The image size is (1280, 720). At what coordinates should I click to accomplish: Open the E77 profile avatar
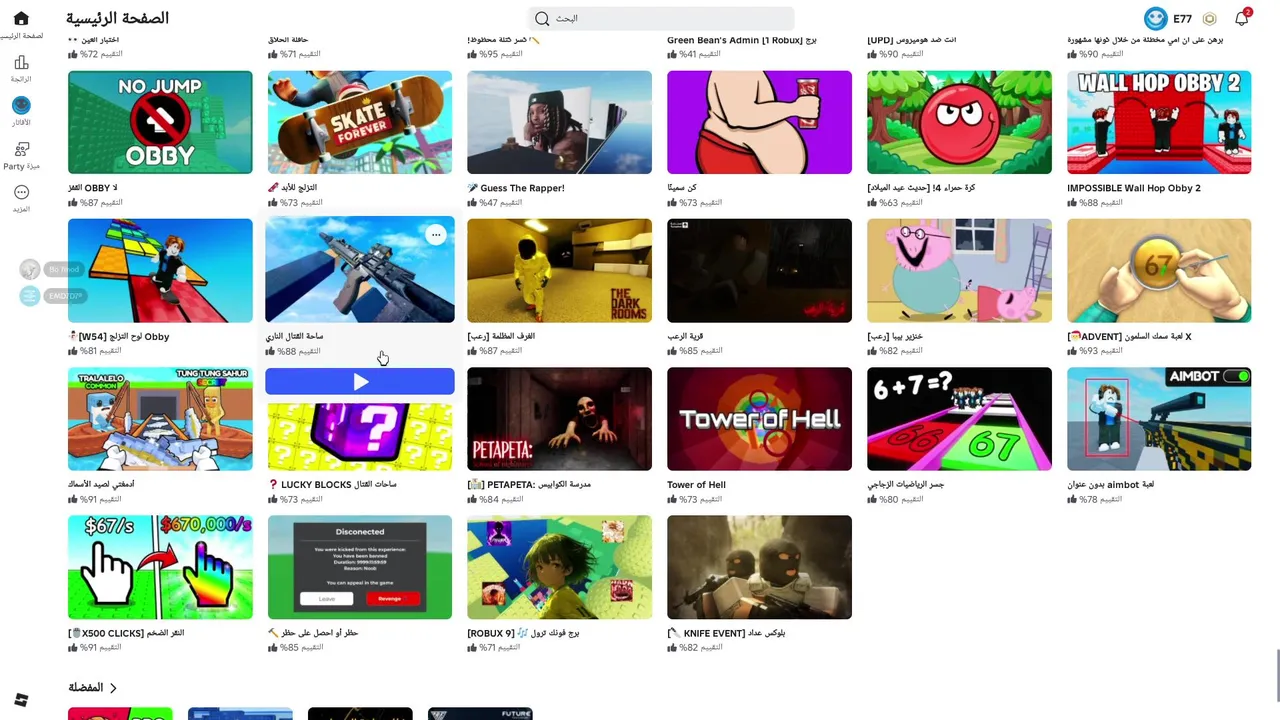tap(1156, 18)
